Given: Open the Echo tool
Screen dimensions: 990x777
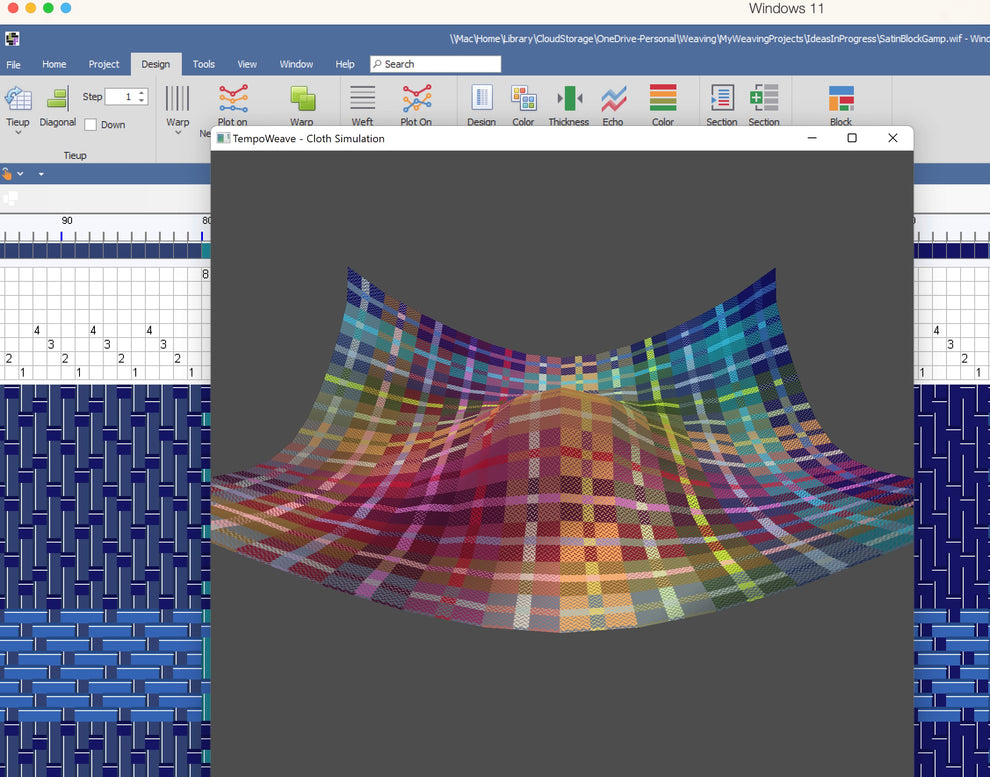Looking at the screenshot, I should 613,100.
